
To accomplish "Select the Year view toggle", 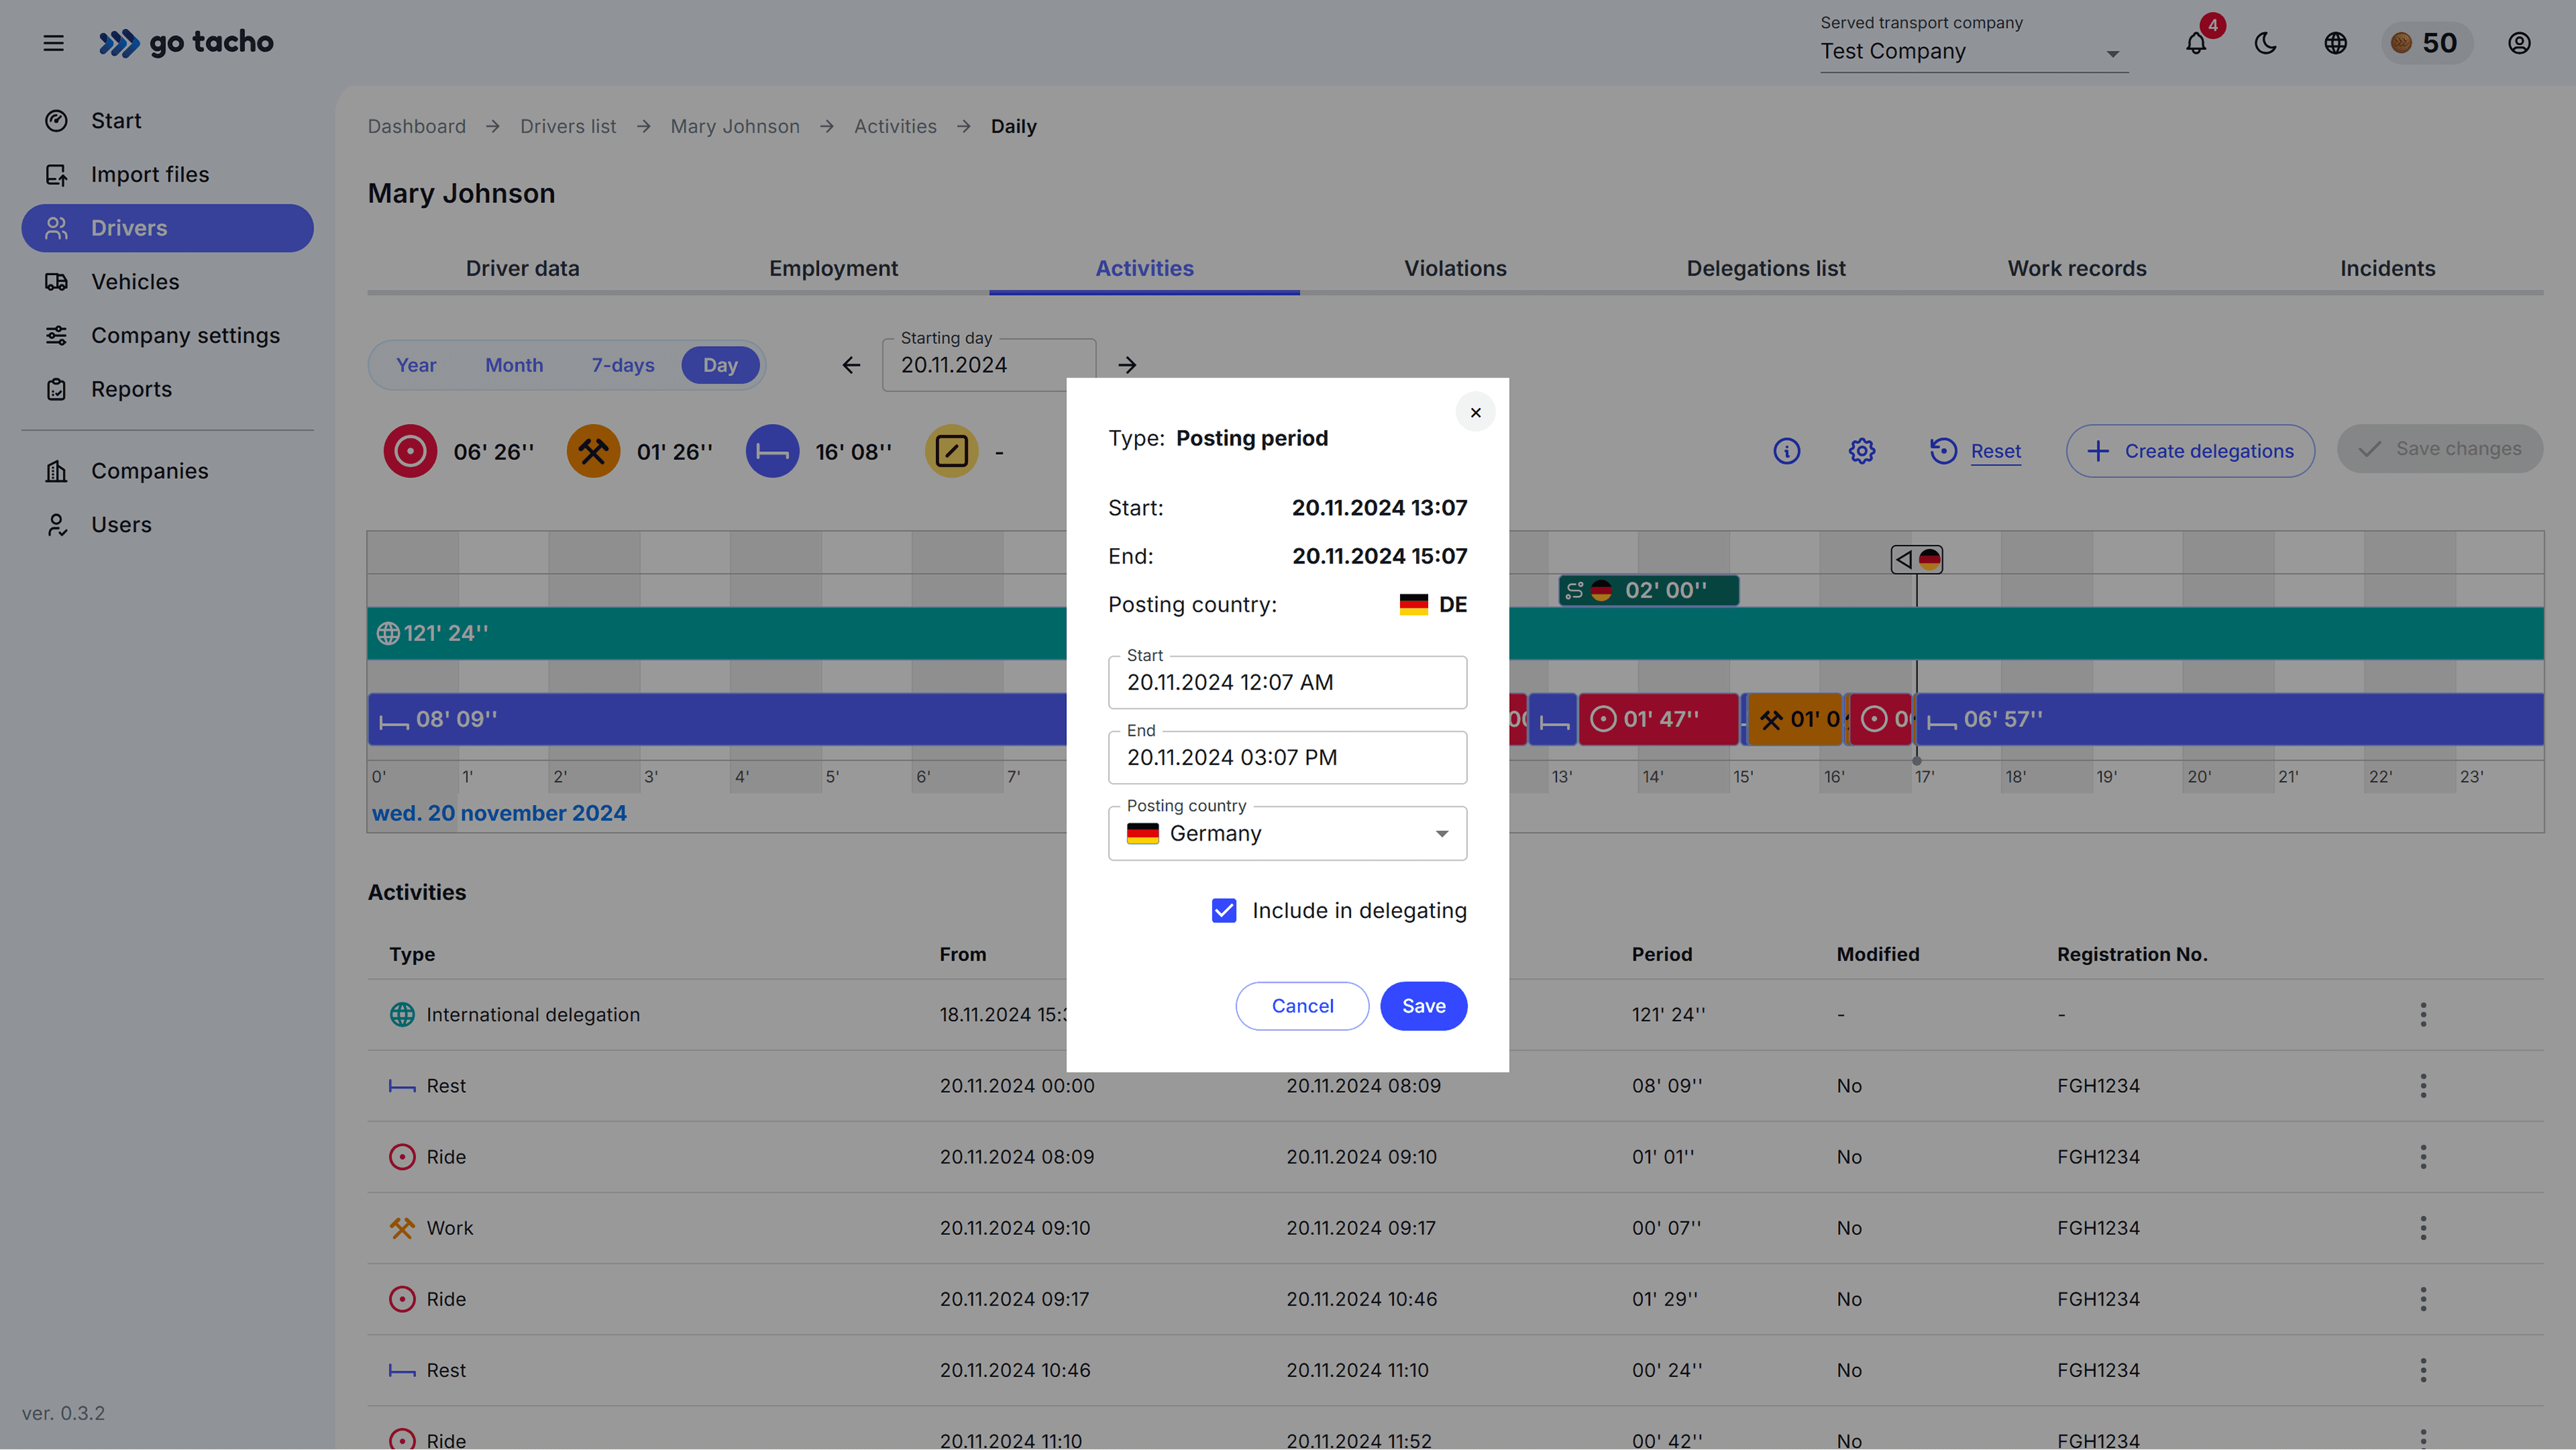I will (x=416, y=365).
